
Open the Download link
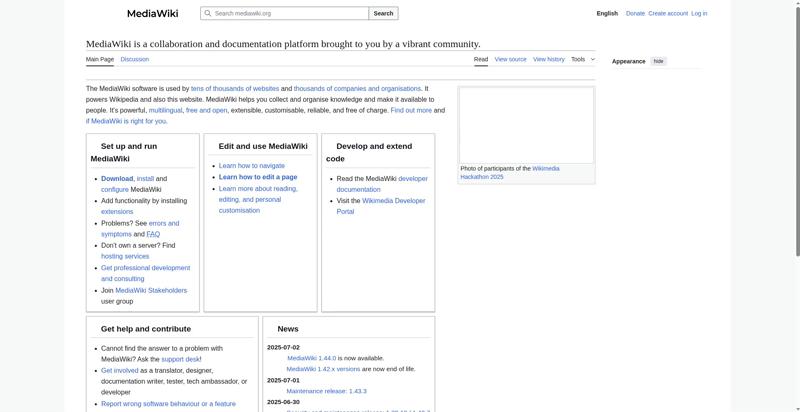tap(117, 179)
